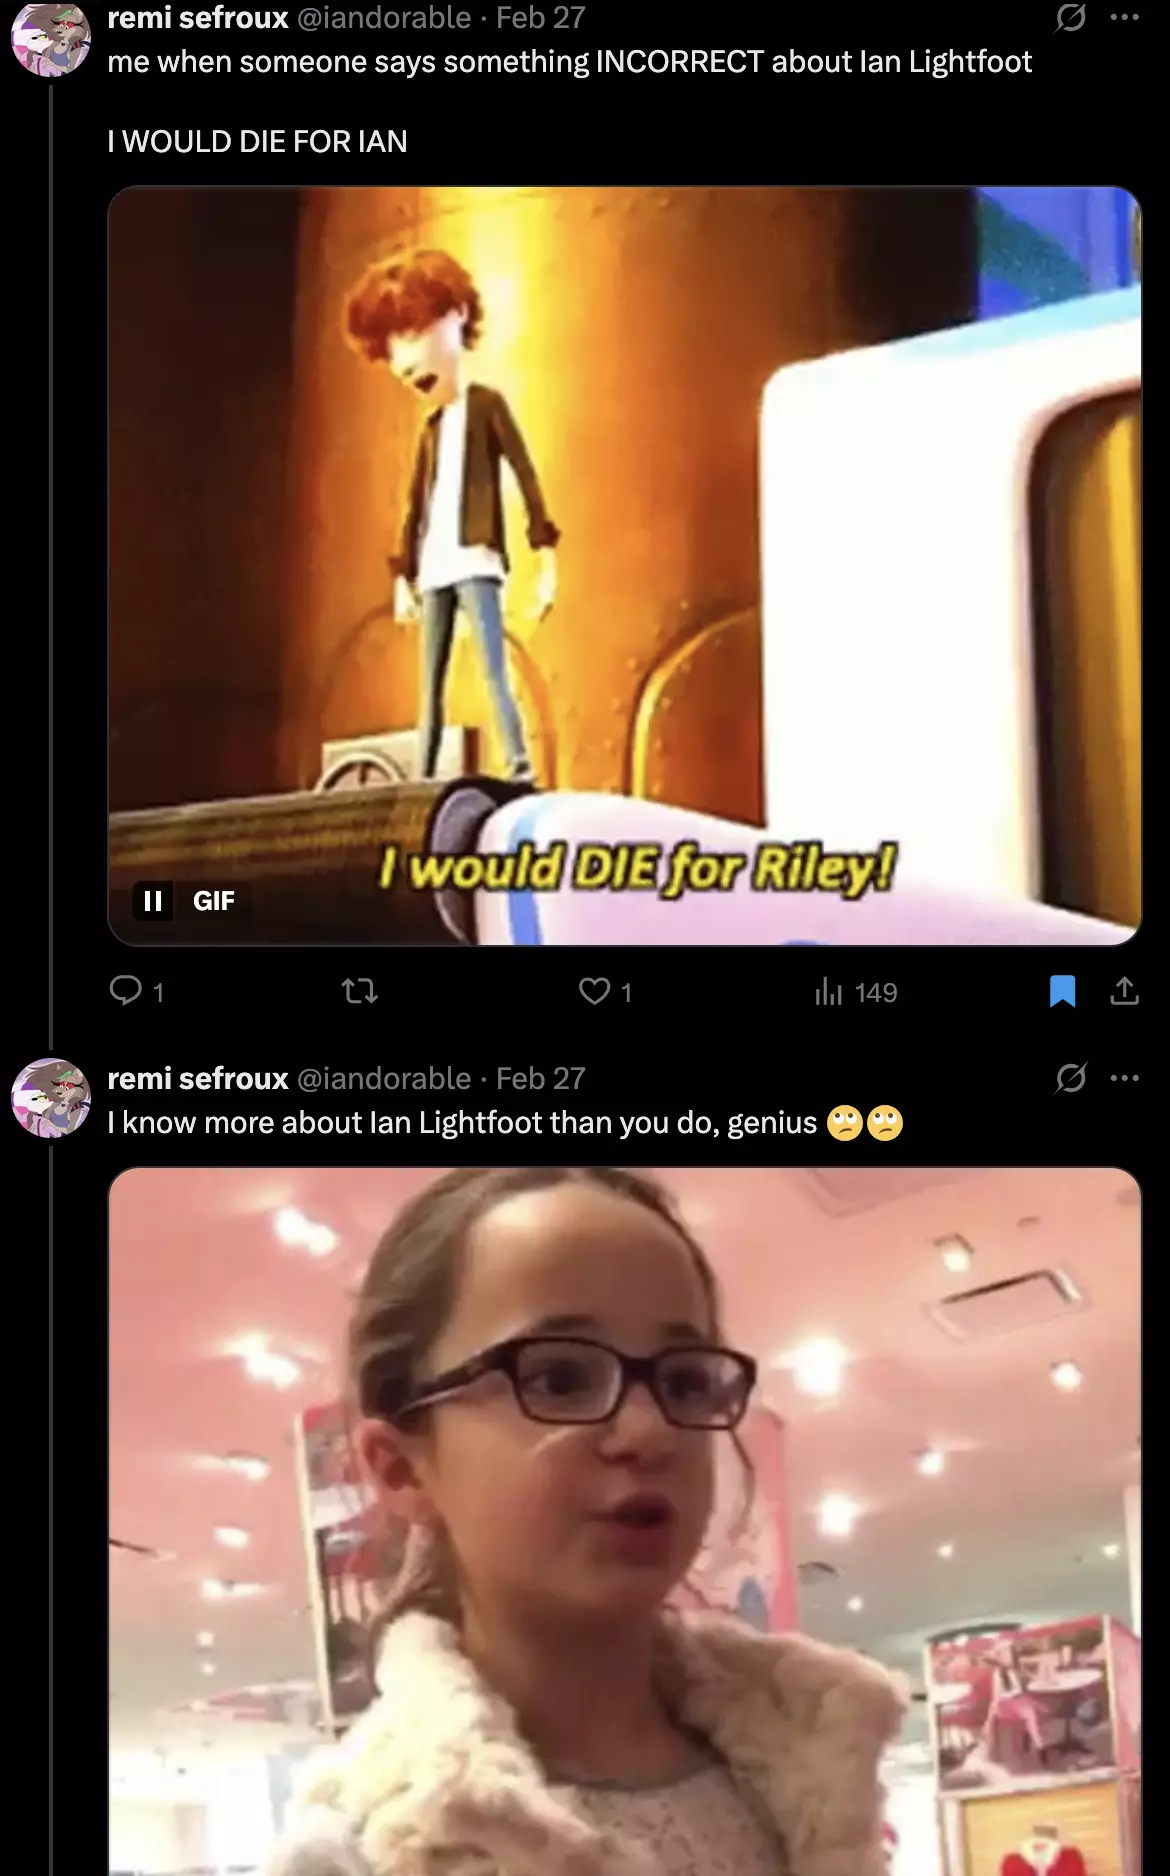Viewport: 1170px width, 1876px height.
Task: Pause the GIF in the first tweet
Action: click(x=153, y=901)
